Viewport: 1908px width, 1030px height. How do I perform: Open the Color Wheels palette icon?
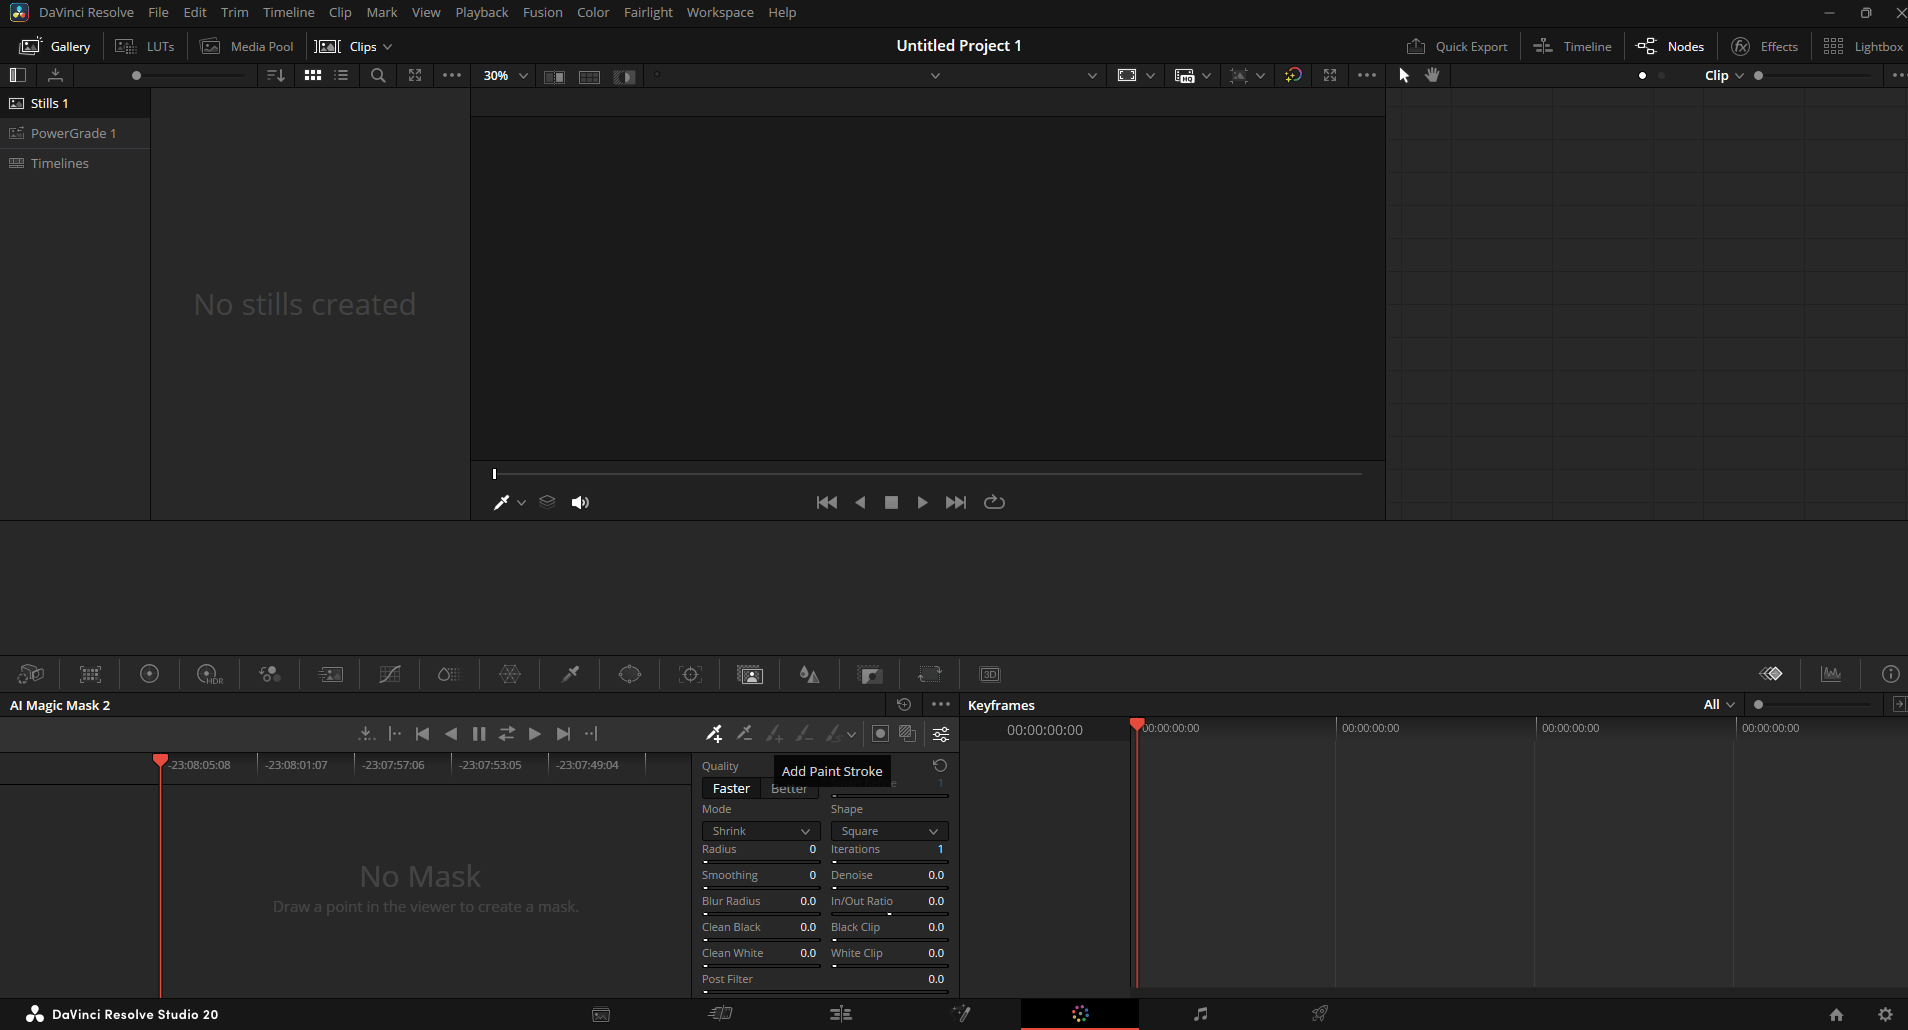(x=149, y=674)
